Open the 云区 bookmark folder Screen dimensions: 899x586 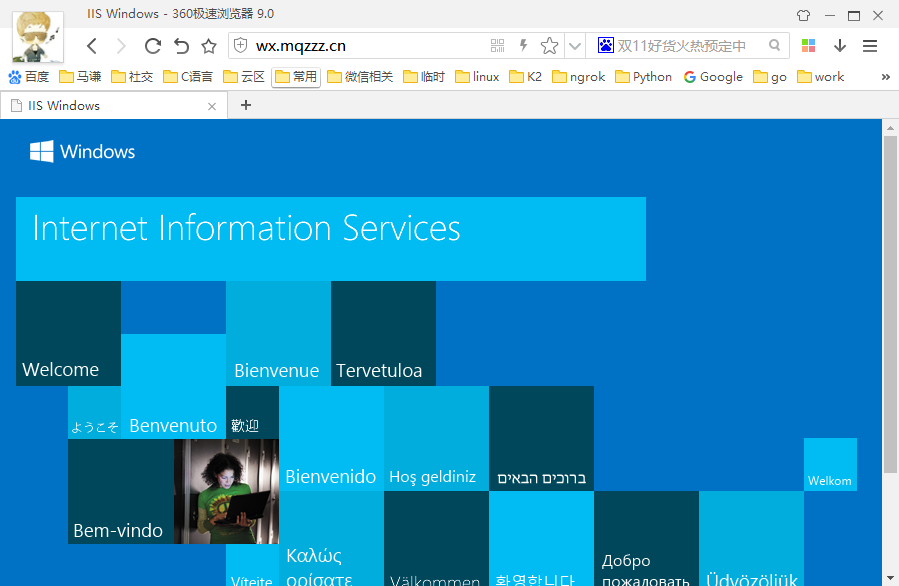click(244, 77)
